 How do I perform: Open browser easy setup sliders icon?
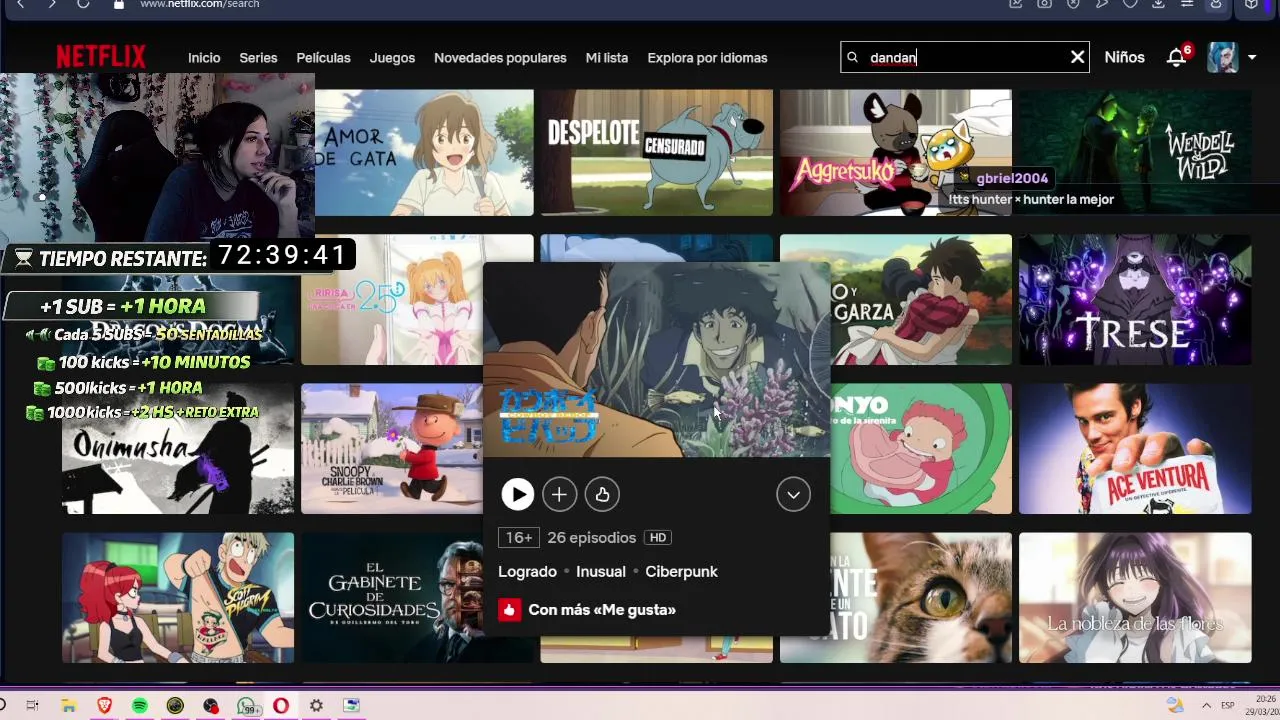coord(1187,4)
